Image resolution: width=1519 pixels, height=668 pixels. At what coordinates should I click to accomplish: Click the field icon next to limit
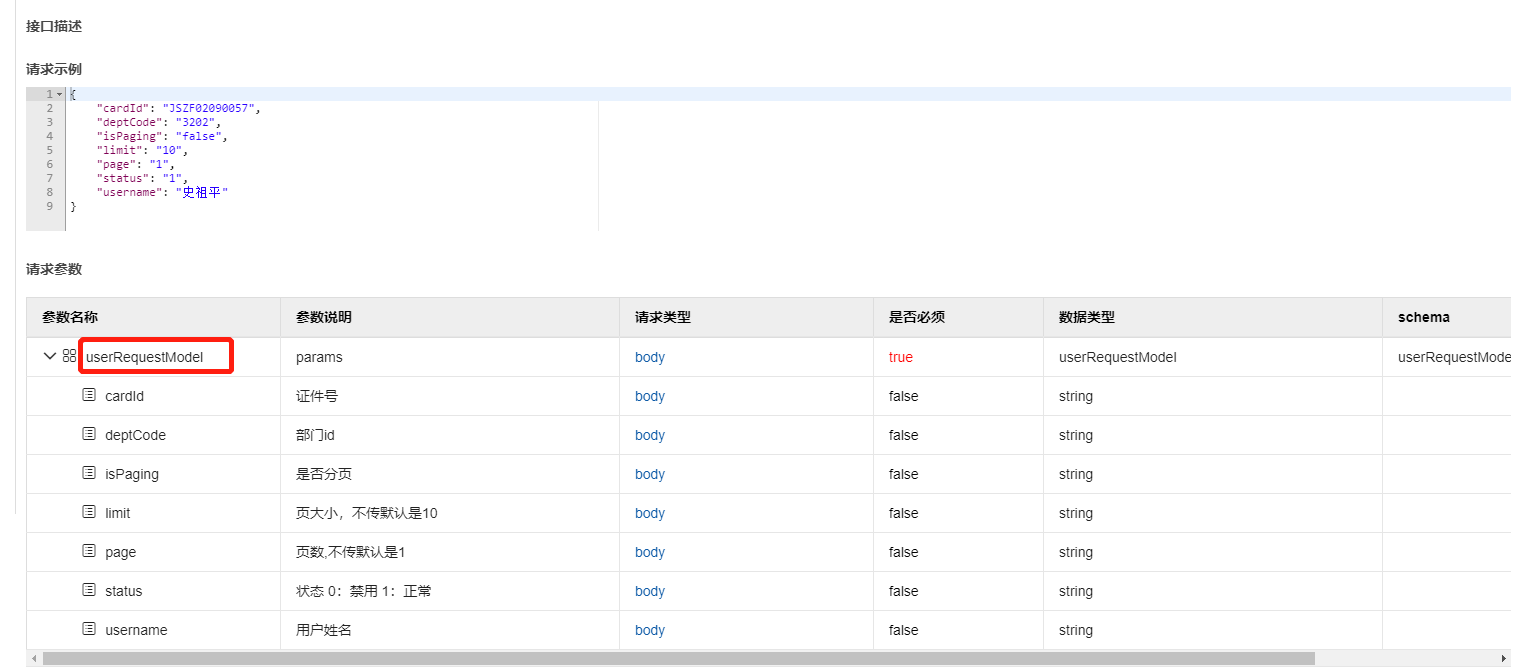coord(90,512)
